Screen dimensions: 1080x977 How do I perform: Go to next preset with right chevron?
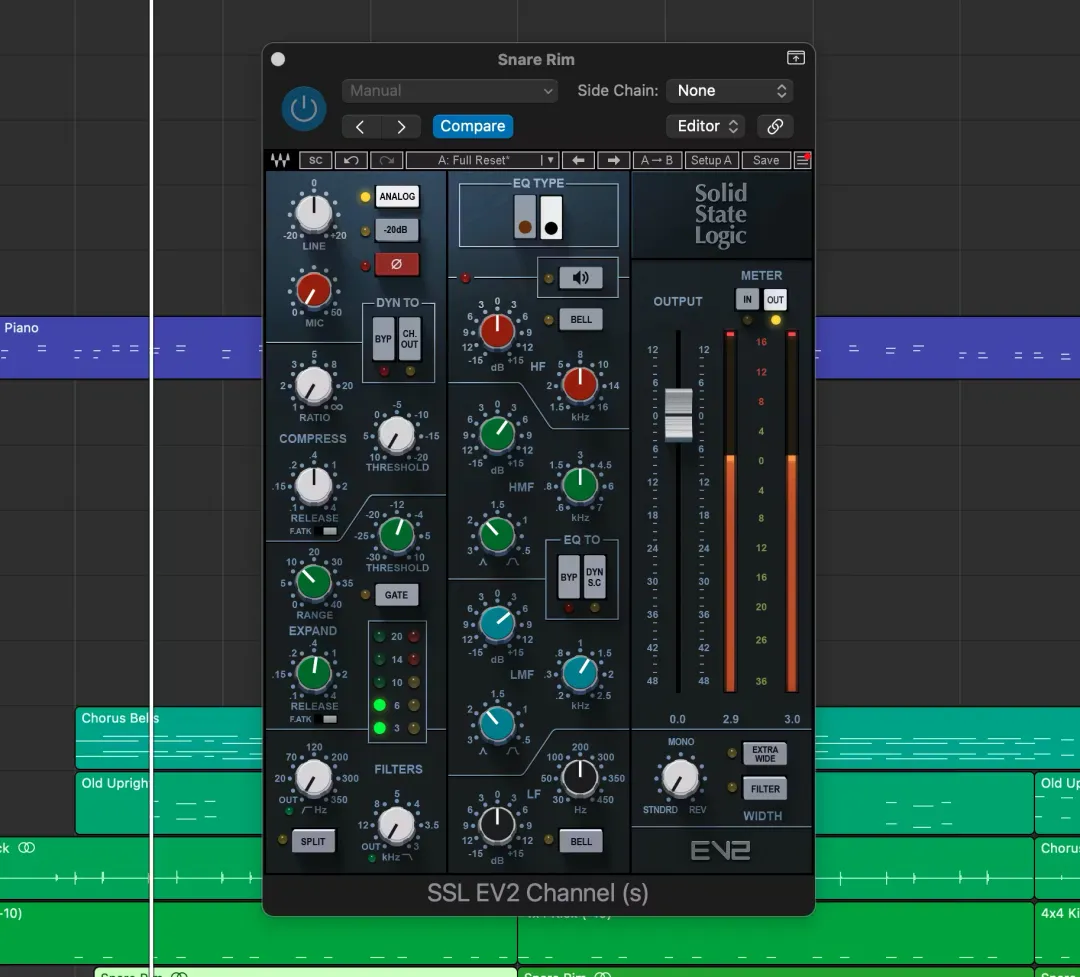401,127
